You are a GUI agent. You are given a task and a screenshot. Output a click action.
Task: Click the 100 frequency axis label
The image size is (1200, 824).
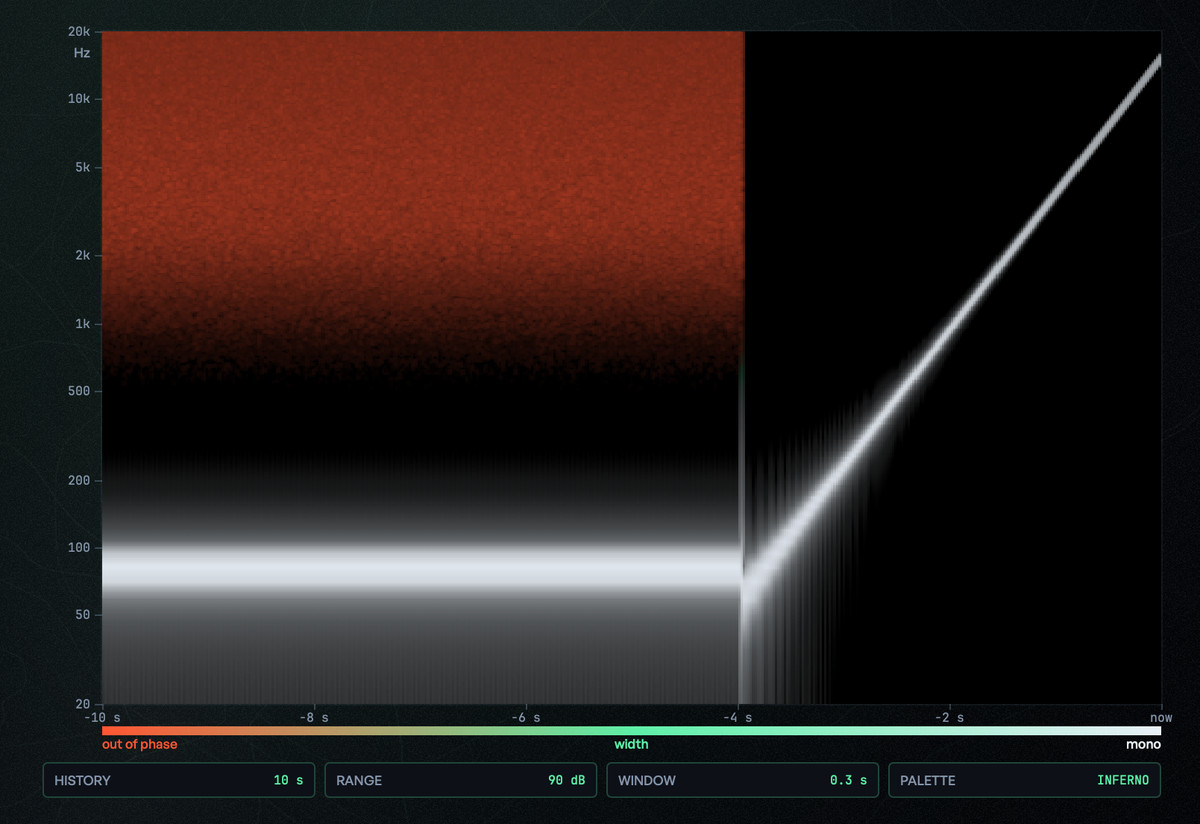[81, 548]
